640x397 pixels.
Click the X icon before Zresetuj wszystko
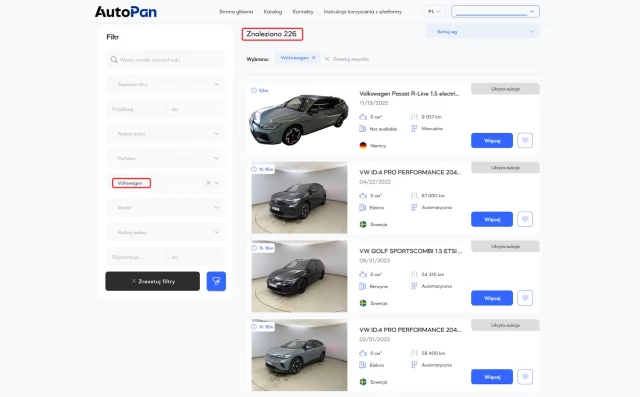point(327,59)
